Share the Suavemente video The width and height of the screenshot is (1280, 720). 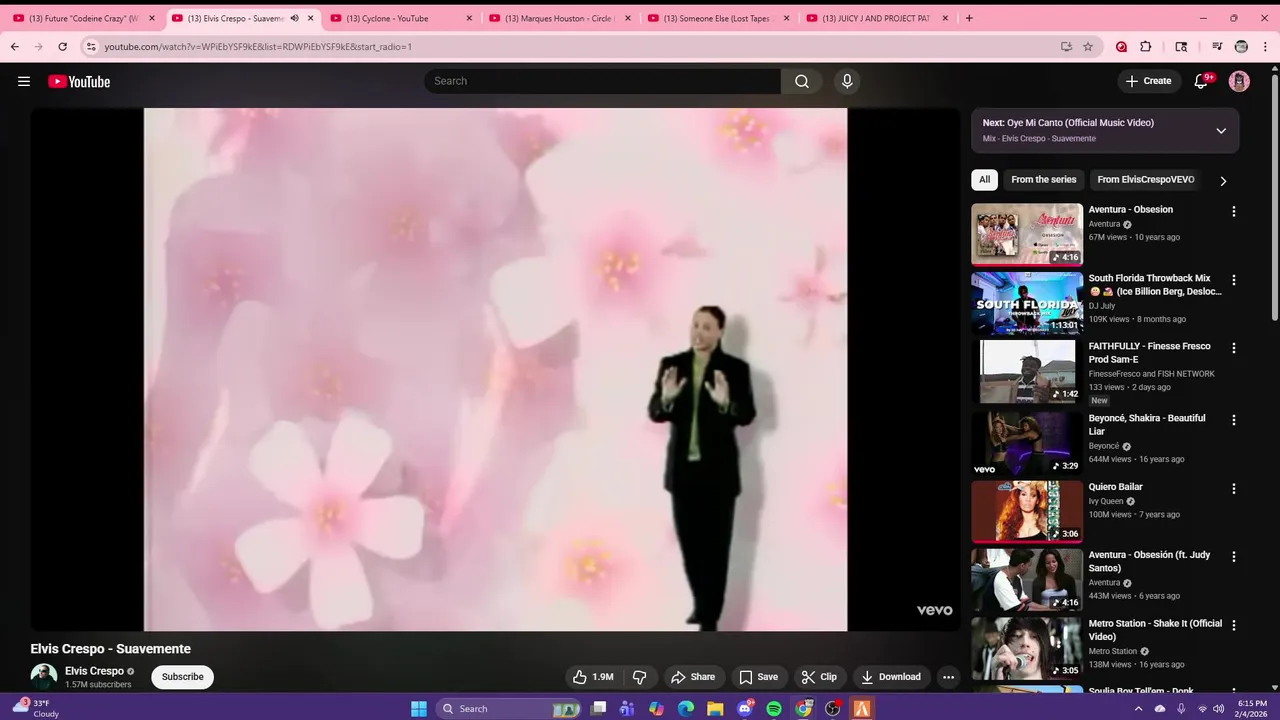tap(693, 677)
